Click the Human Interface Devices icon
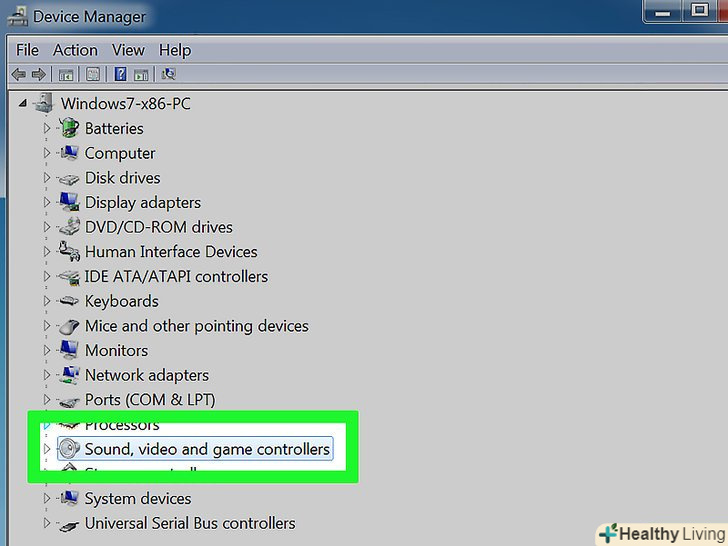The image size is (728, 546). [x=69, y=251]
